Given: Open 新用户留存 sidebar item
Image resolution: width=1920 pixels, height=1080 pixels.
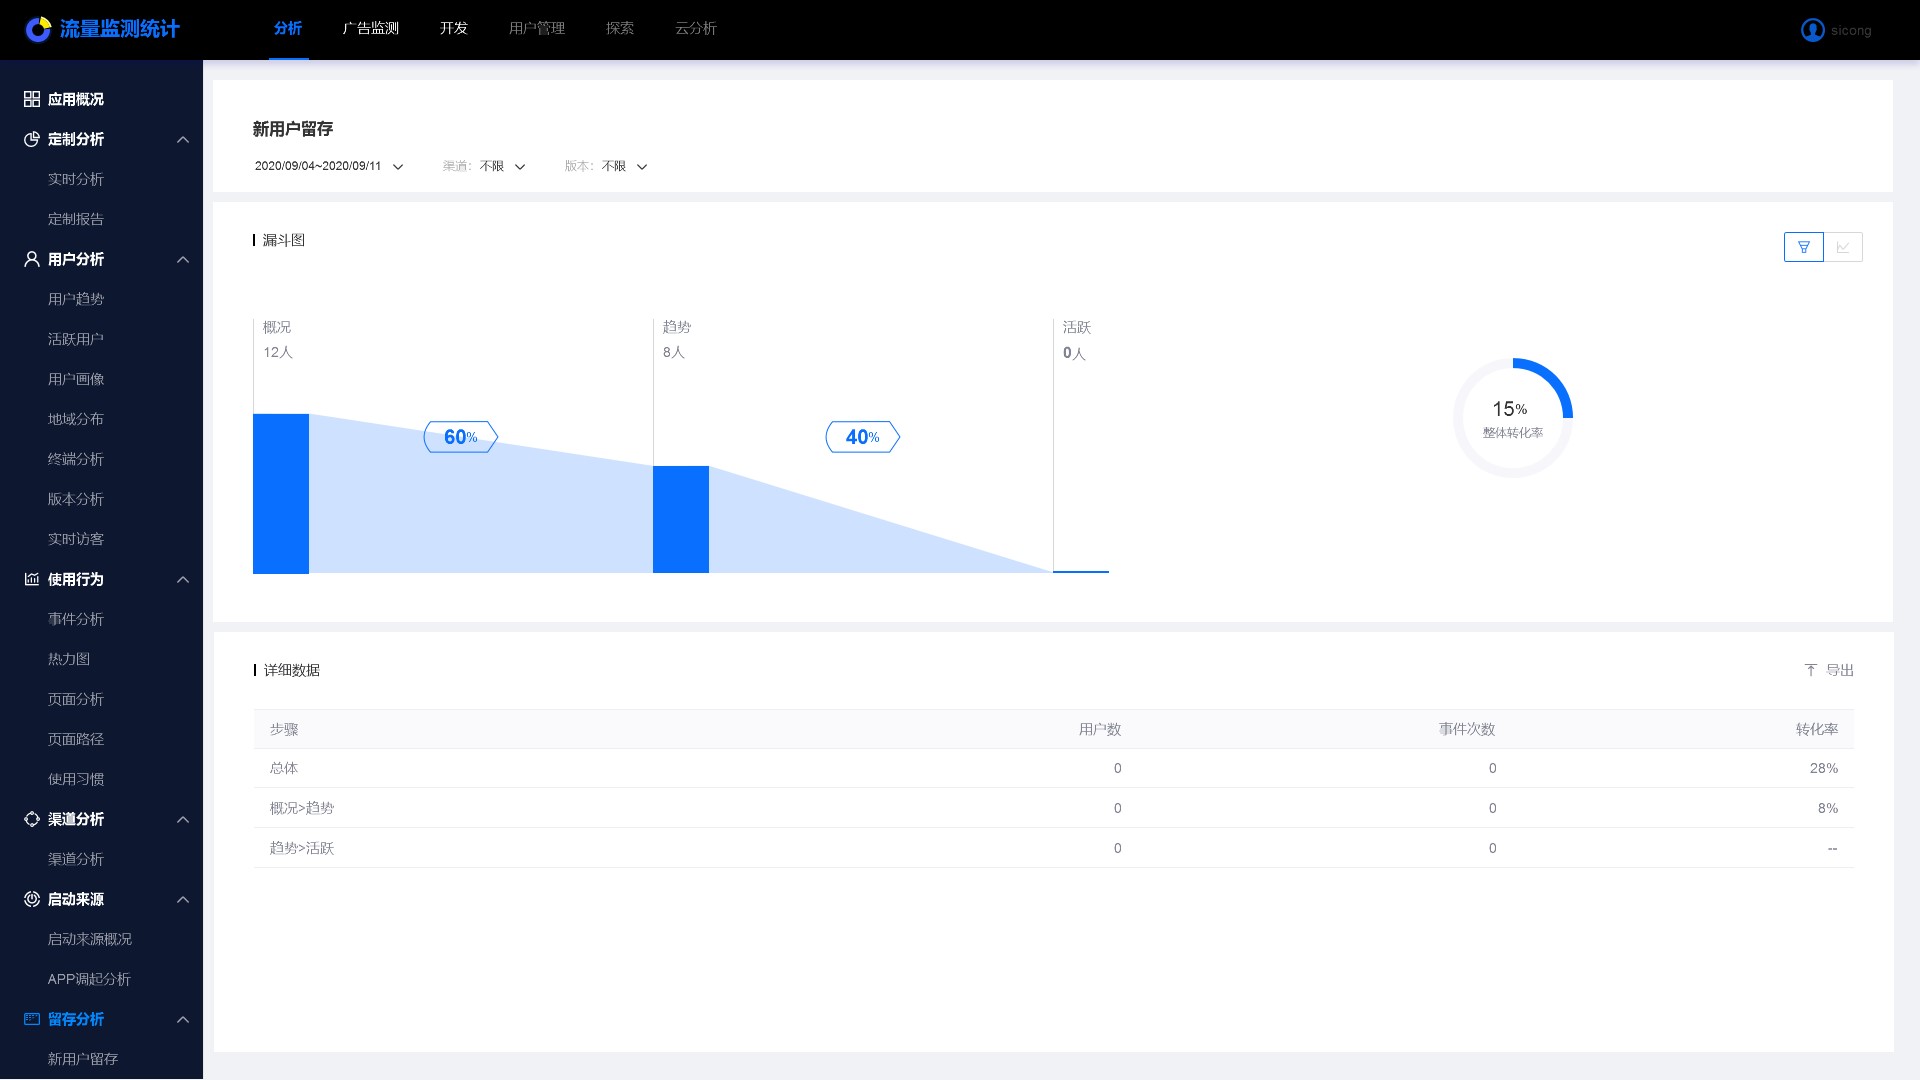Looking at the screenshot, I should click(x=83, y=1059).
